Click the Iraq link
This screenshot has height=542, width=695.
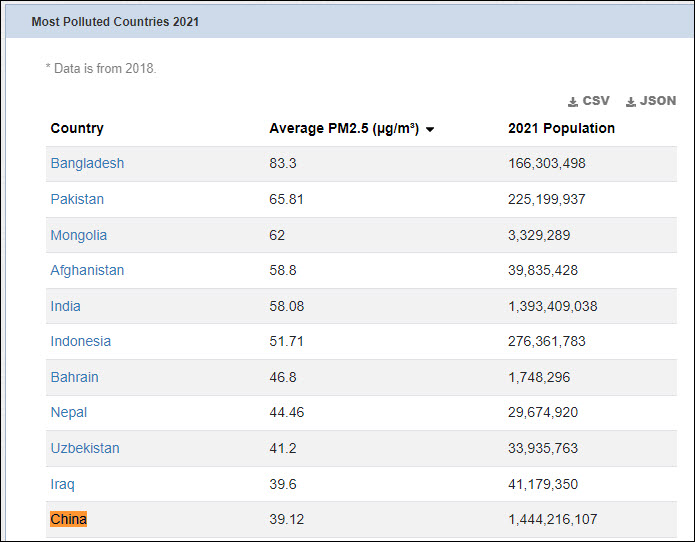[x=62, y=484]
